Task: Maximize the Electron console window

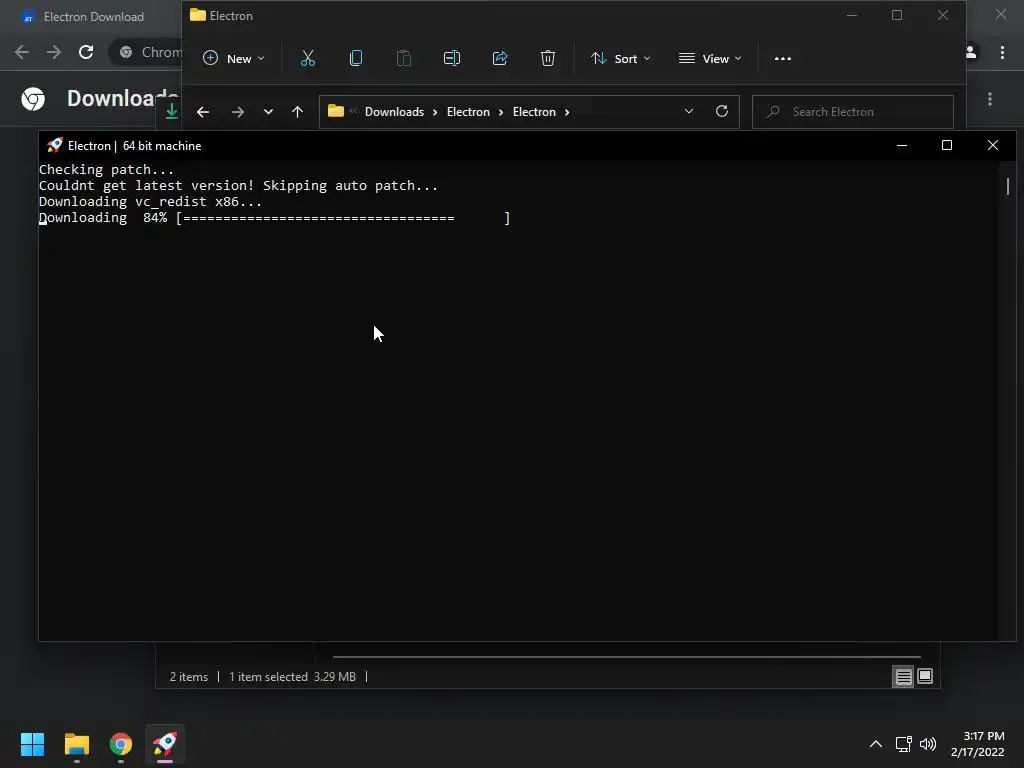Action: (x=946, y=145)
